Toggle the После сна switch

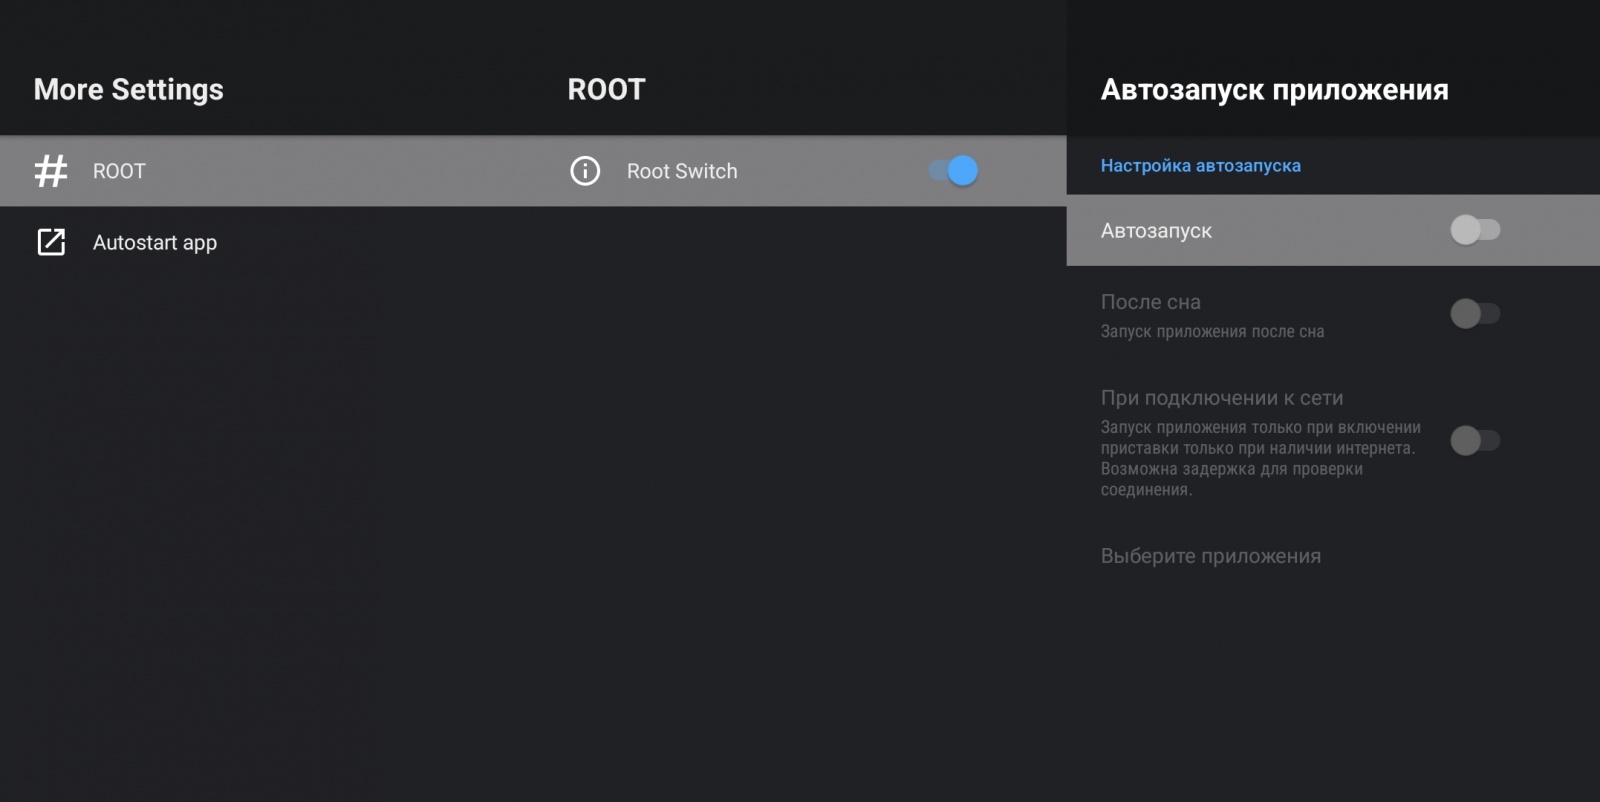(1475, 314)
